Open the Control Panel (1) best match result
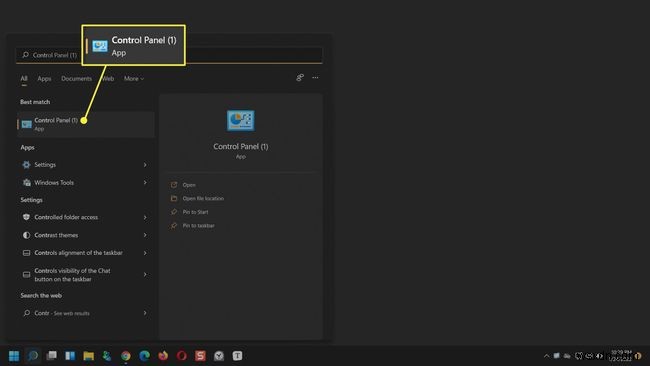650x366 pixels. pyautogui.click(x=86, y=124)
